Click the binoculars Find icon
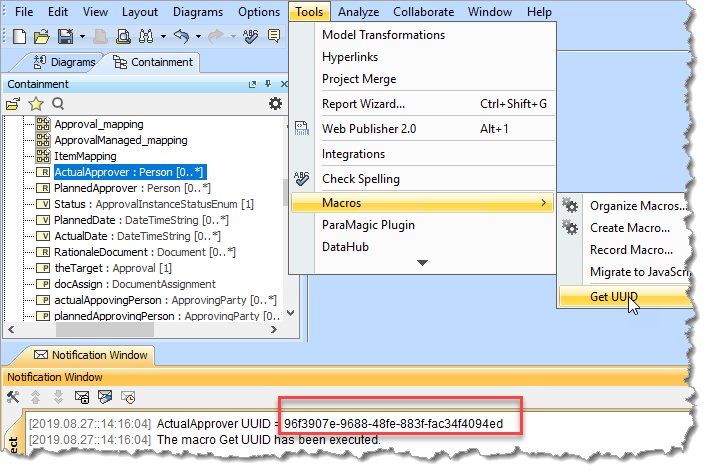Viewport: 710px width, 473px height. click(x=145, y=37)
